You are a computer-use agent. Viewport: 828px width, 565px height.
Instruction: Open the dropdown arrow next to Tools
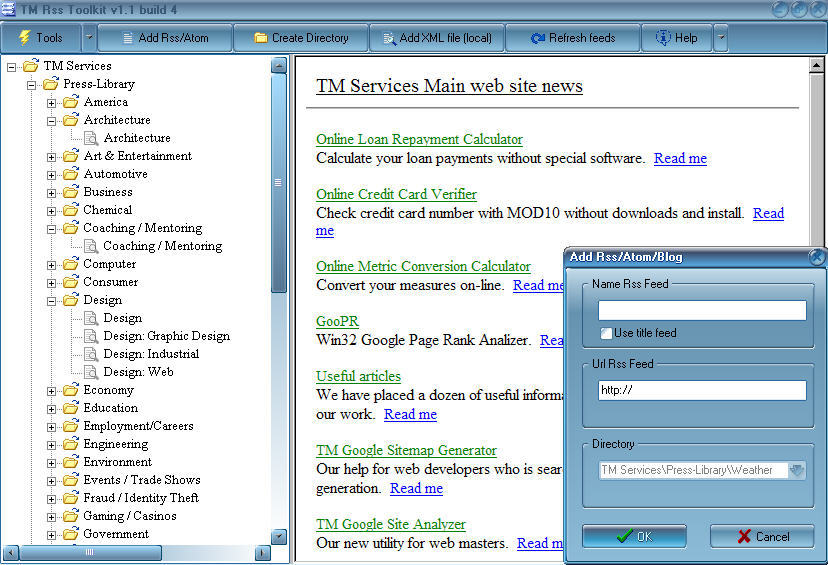[x=89, y=38]
